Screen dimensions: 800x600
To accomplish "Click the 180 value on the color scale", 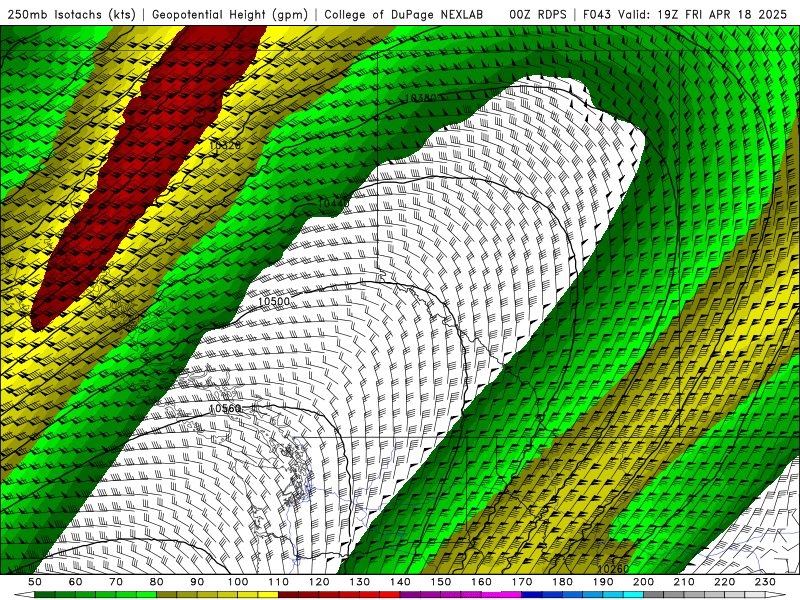I will 562,582.
